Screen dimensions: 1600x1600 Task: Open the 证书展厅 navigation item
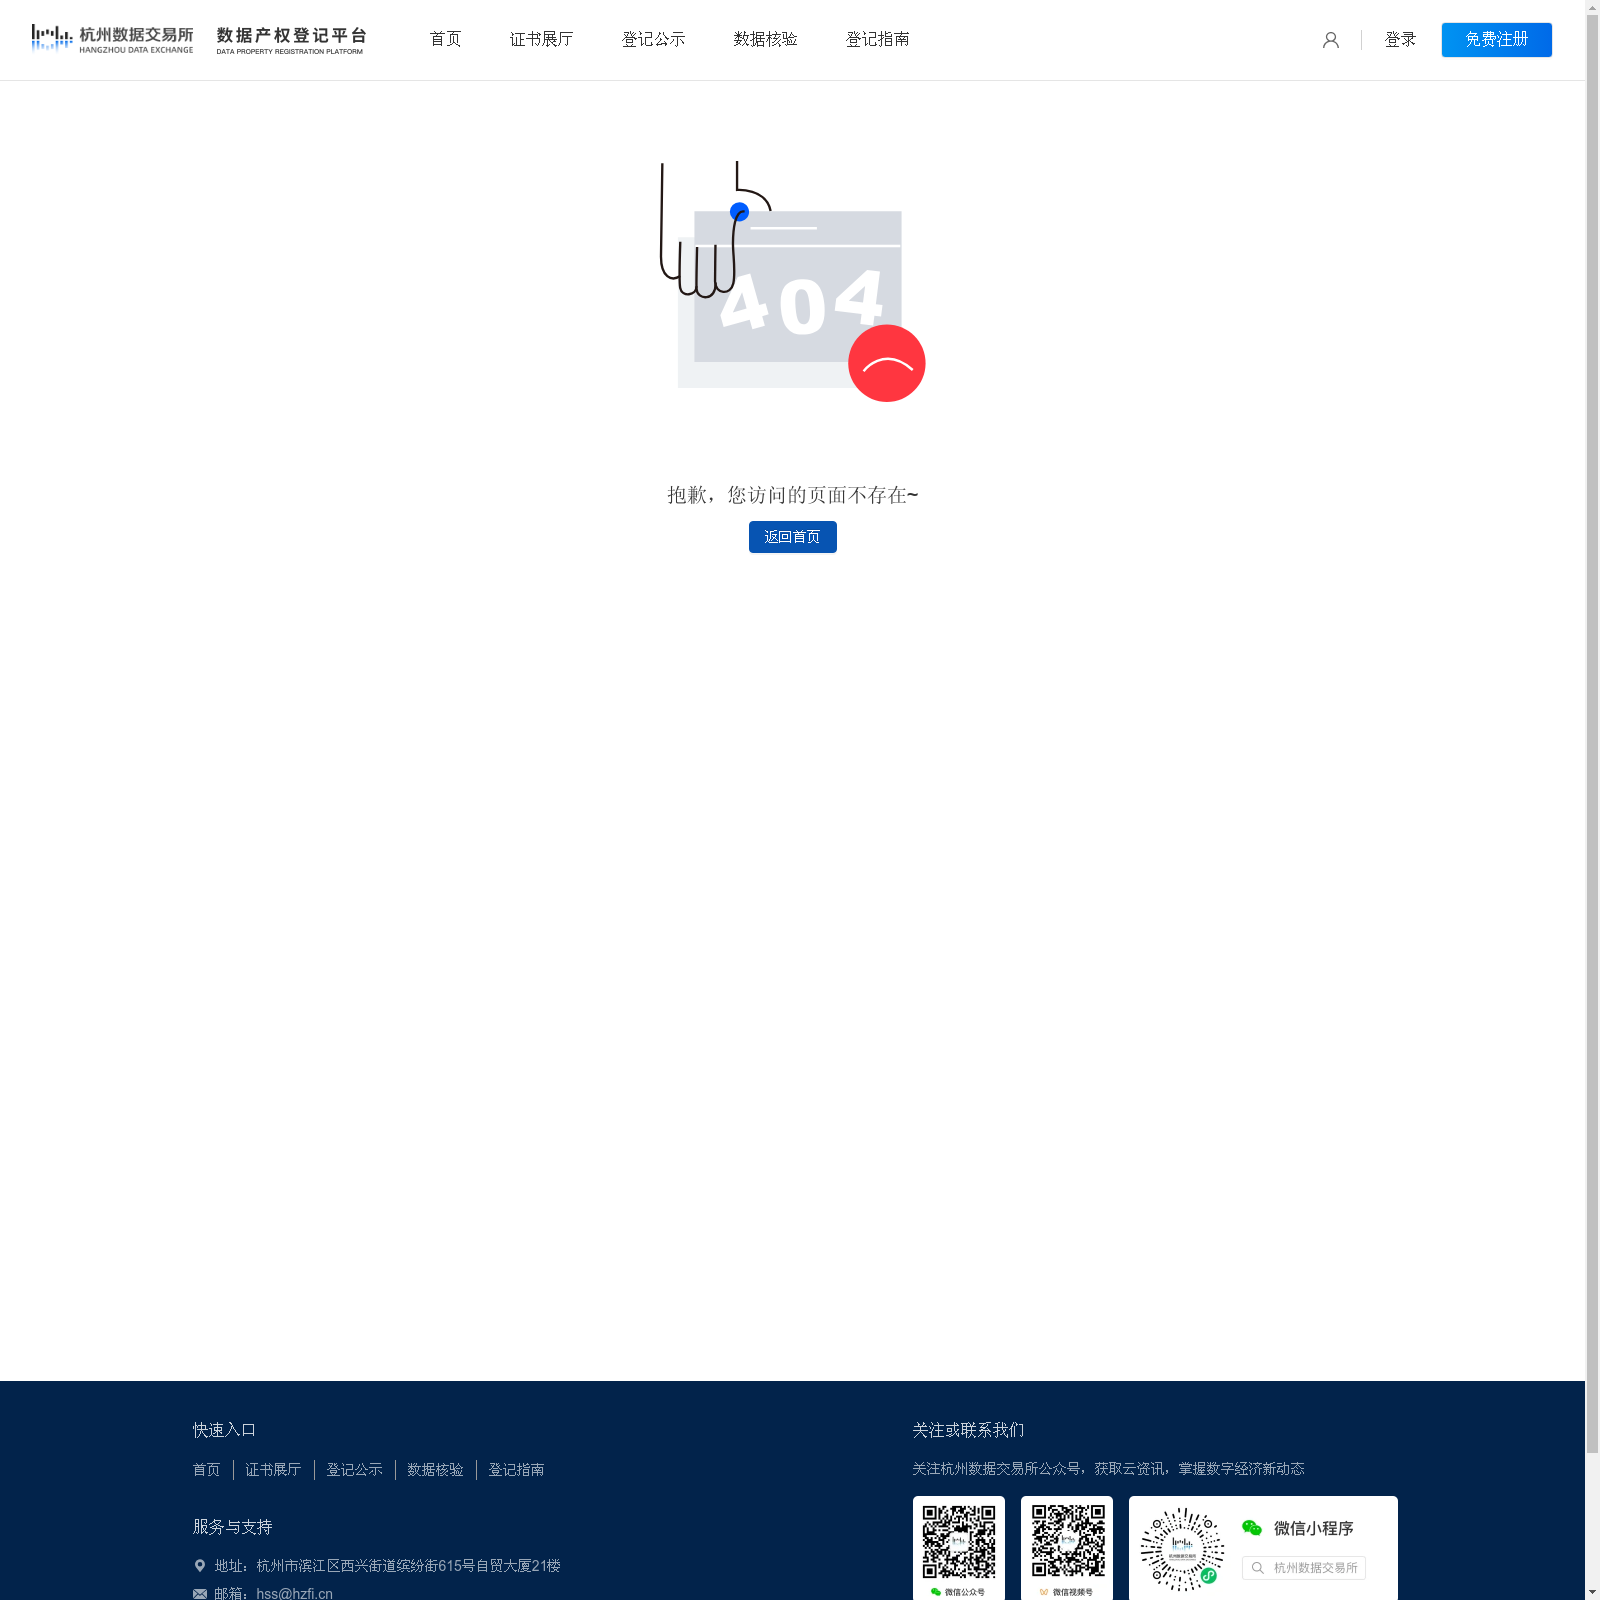[541, 39]
